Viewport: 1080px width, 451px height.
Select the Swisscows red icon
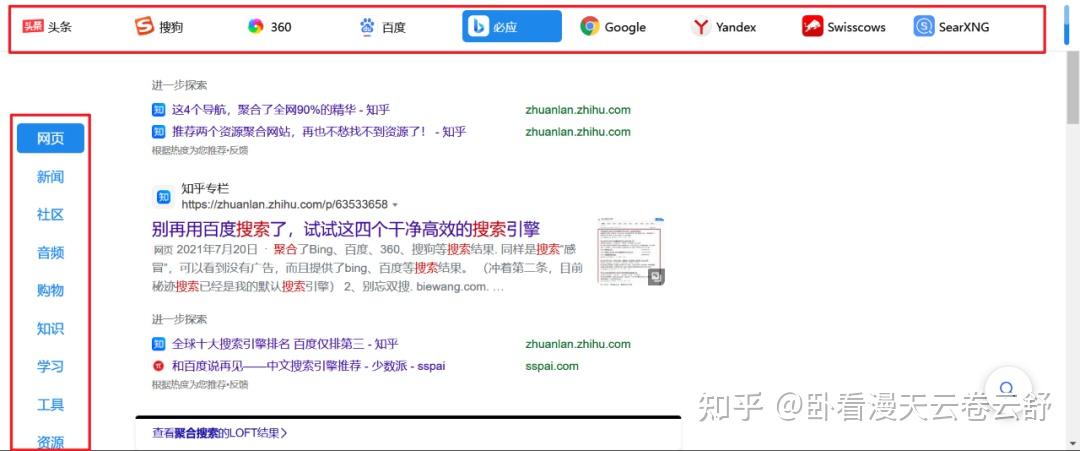pos(813,27)
